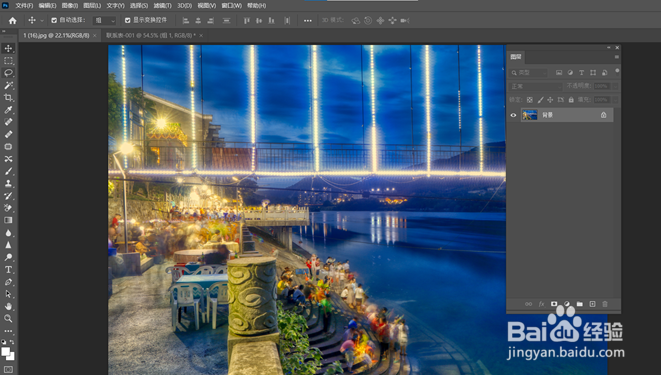The image size is (661, 375).
Task: Select the Hand tool
Action: [8, 306]
